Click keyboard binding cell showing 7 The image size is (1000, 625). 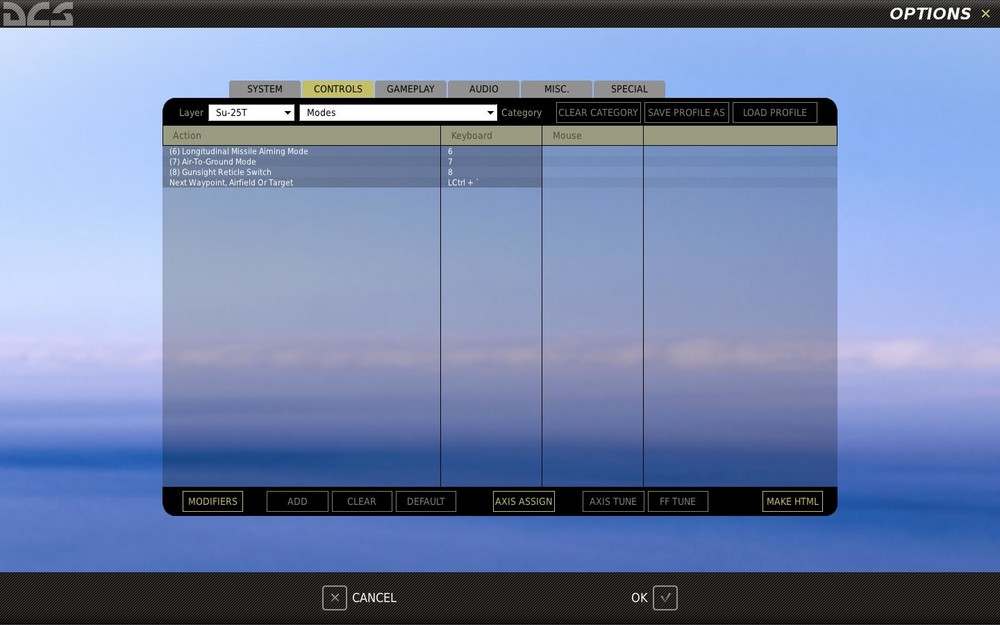[491, 162]
